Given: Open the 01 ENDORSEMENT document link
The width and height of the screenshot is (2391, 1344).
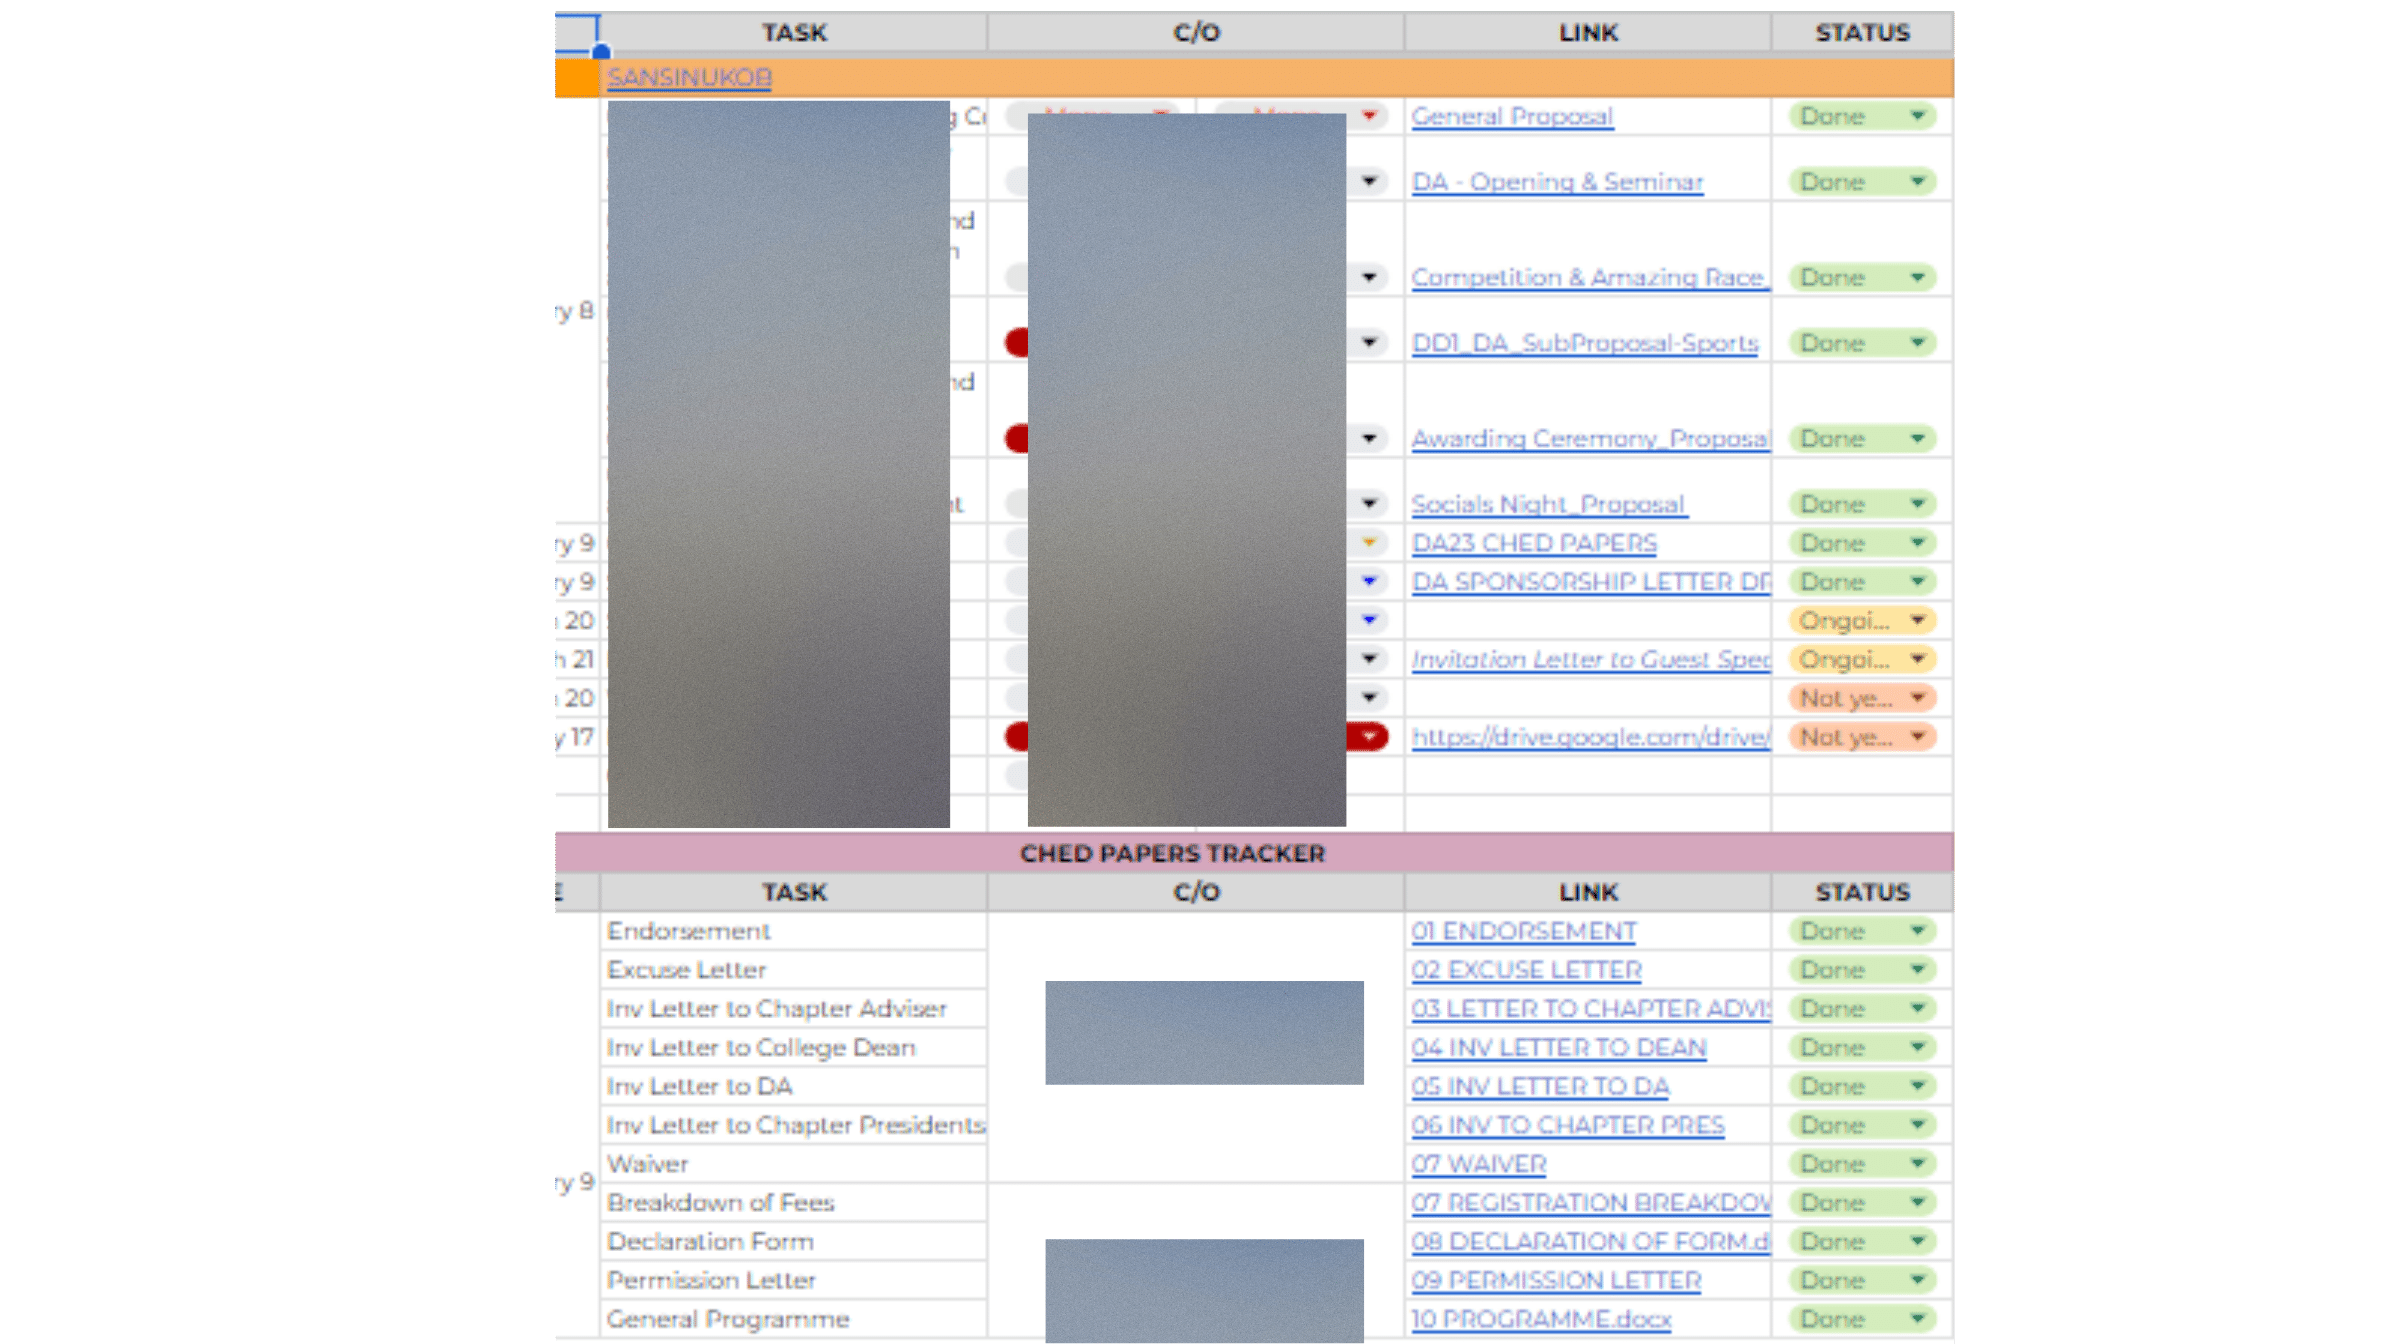Looking at the screenshot, I should (1523, 931).
